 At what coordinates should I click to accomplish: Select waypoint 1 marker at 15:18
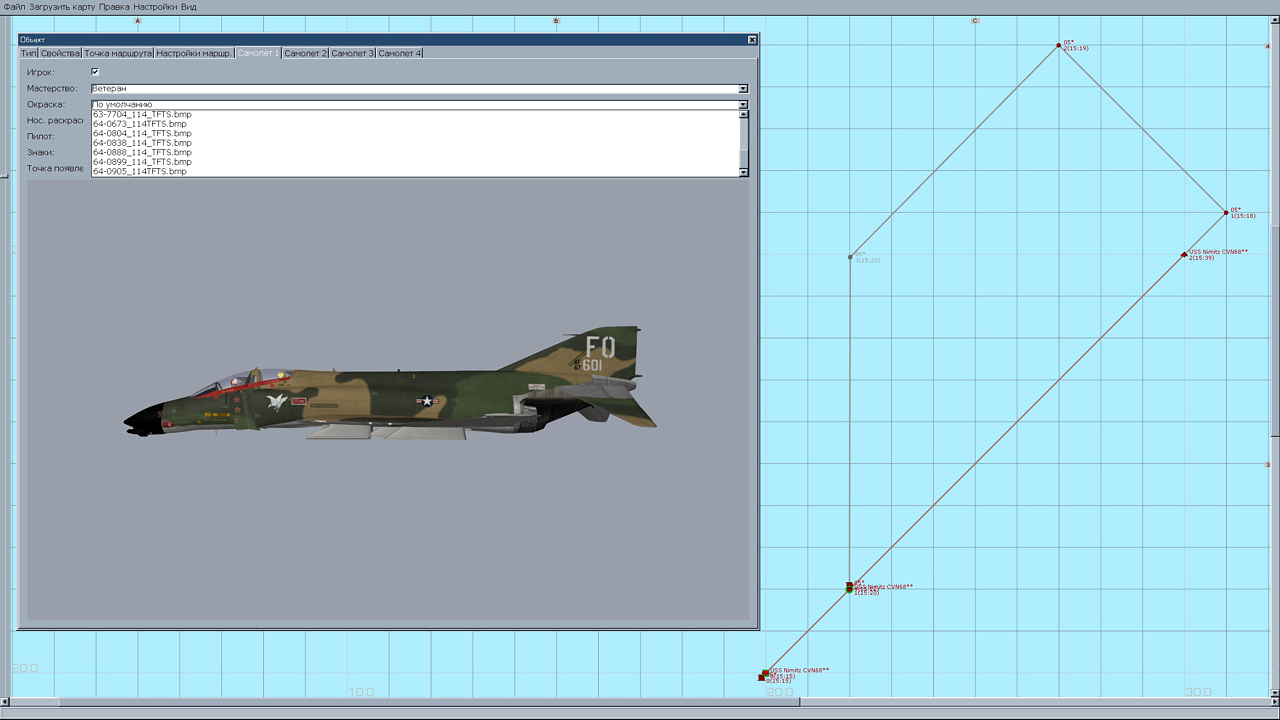point(1226,212)
